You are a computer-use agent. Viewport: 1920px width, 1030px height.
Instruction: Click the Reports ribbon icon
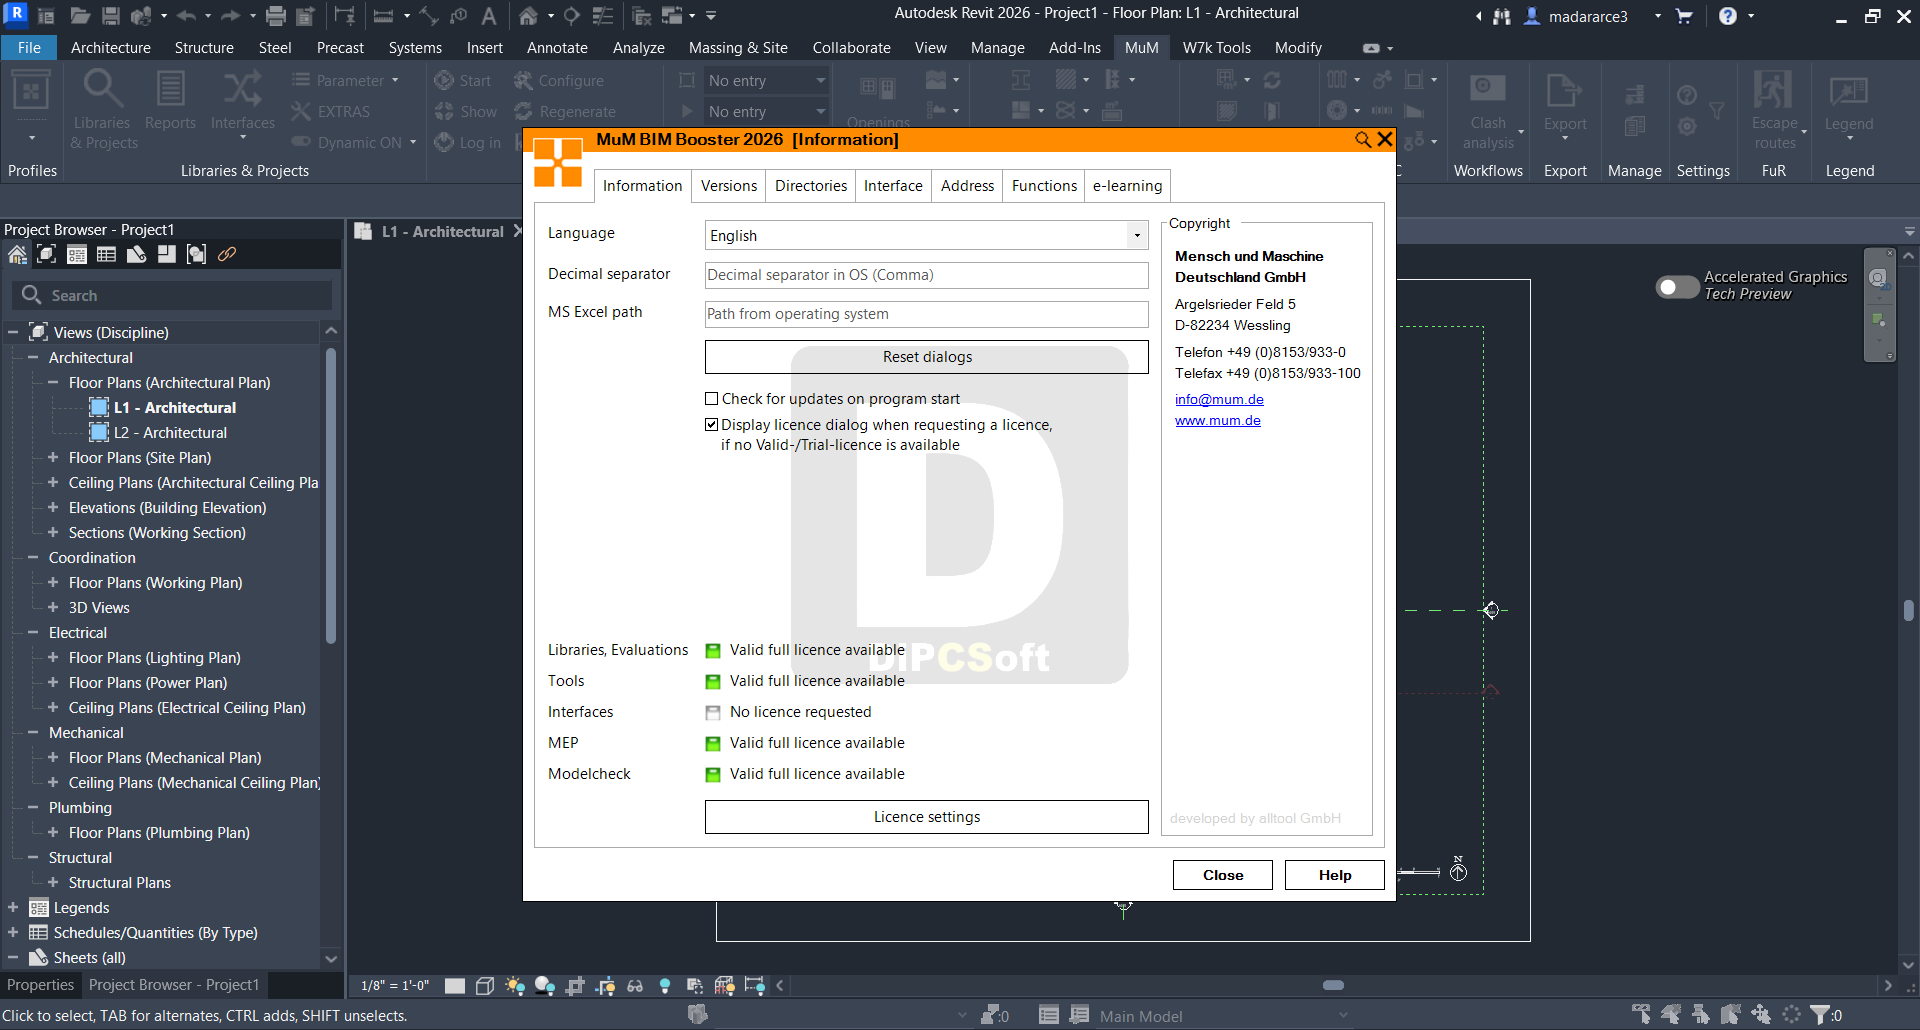point(170,100)
